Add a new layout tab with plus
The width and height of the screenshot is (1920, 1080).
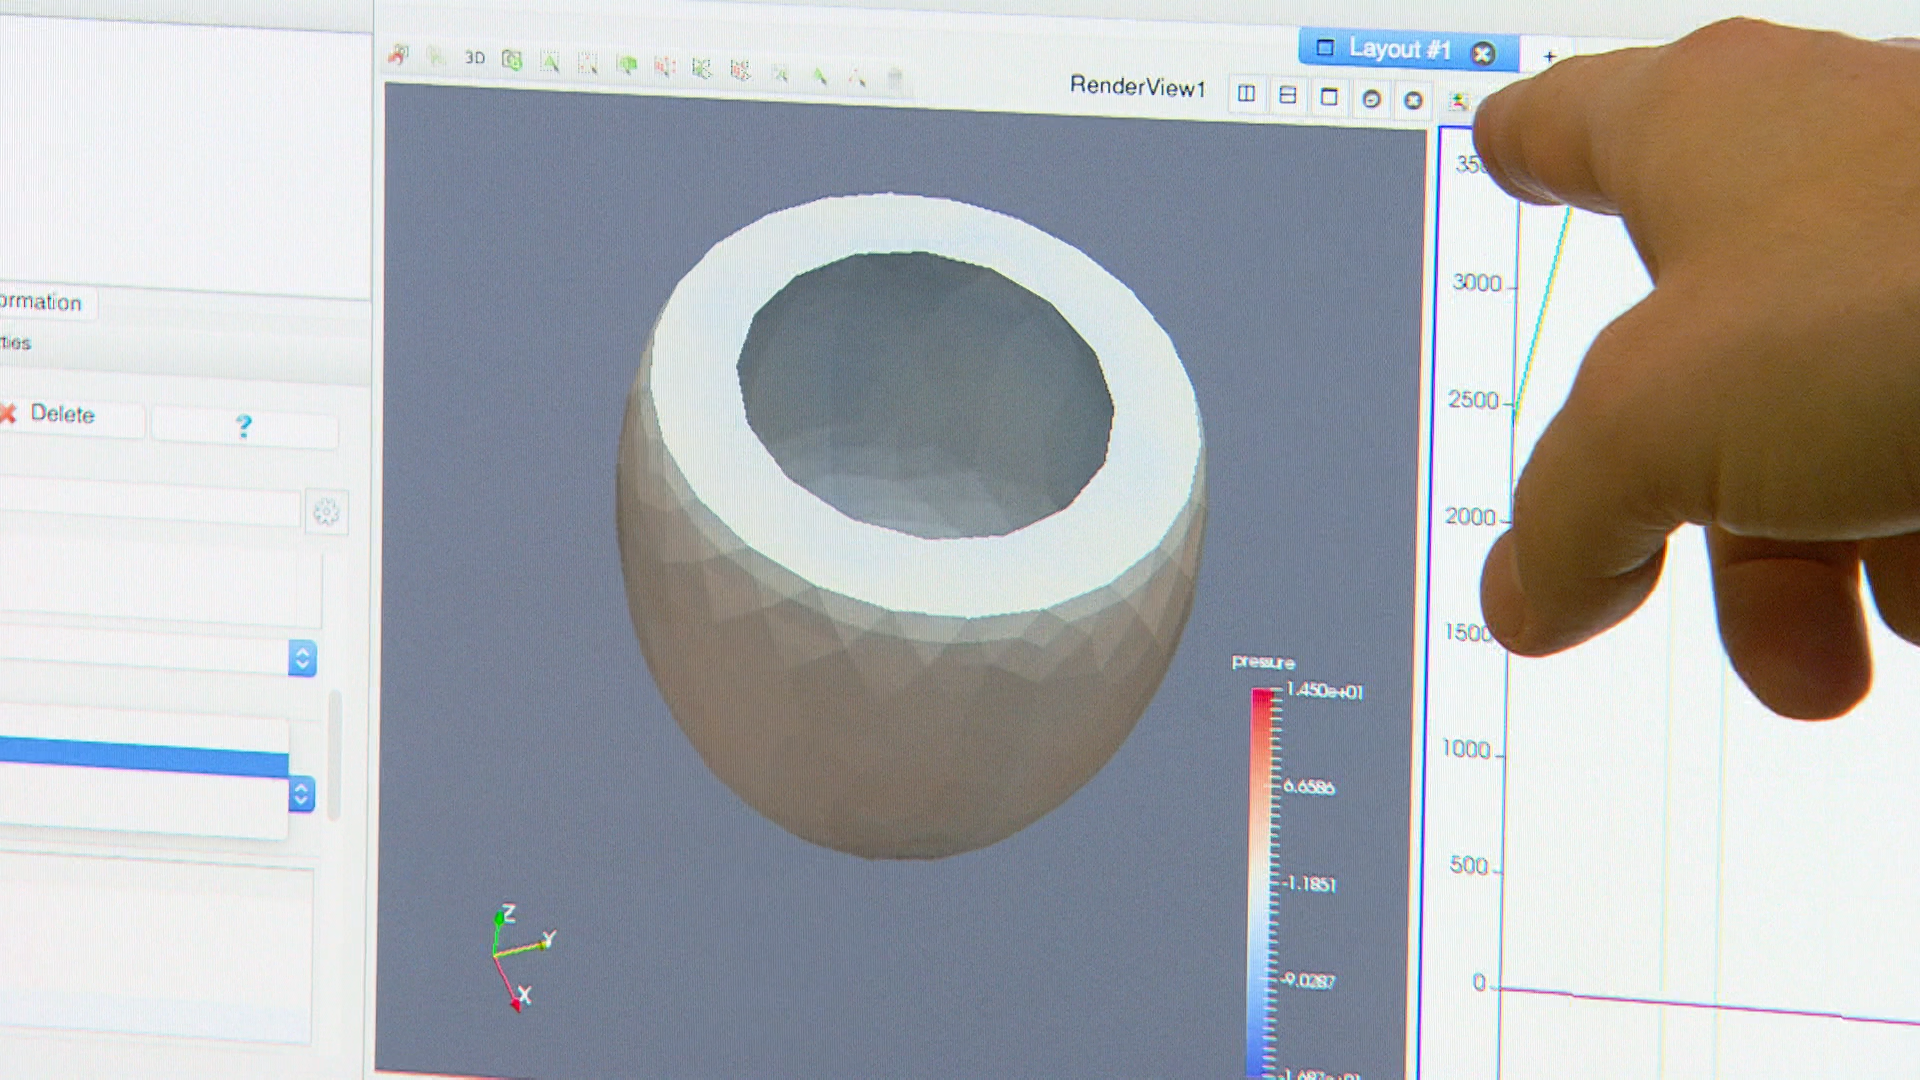[1549, 56]
